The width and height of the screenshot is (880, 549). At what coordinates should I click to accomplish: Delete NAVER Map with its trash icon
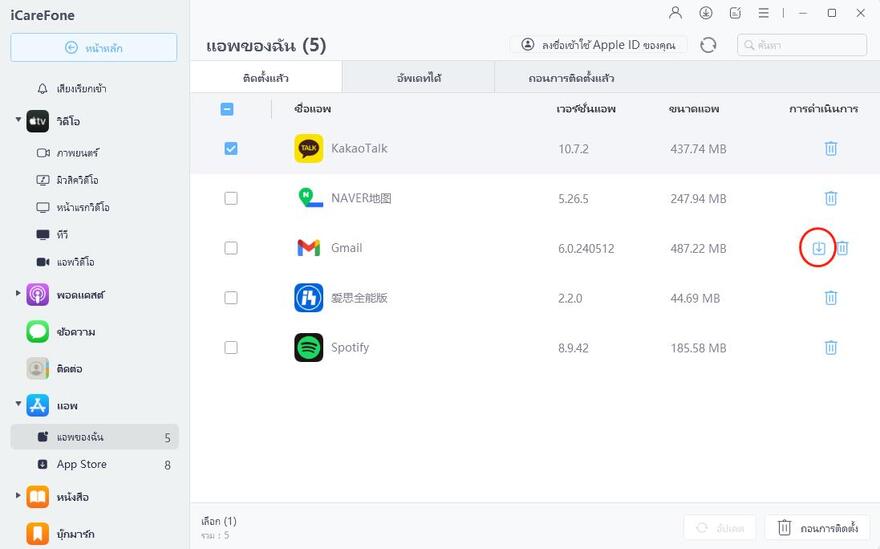(x=831, y=198)
